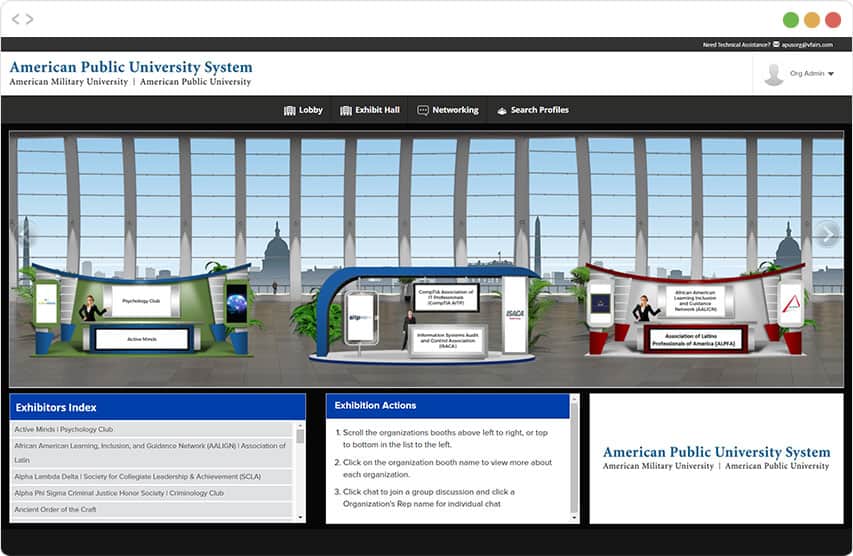This screenshot has width=853, height=556.
Task: Open the African American Learning Inclusion Network sign
Action: tap(696, 301)
